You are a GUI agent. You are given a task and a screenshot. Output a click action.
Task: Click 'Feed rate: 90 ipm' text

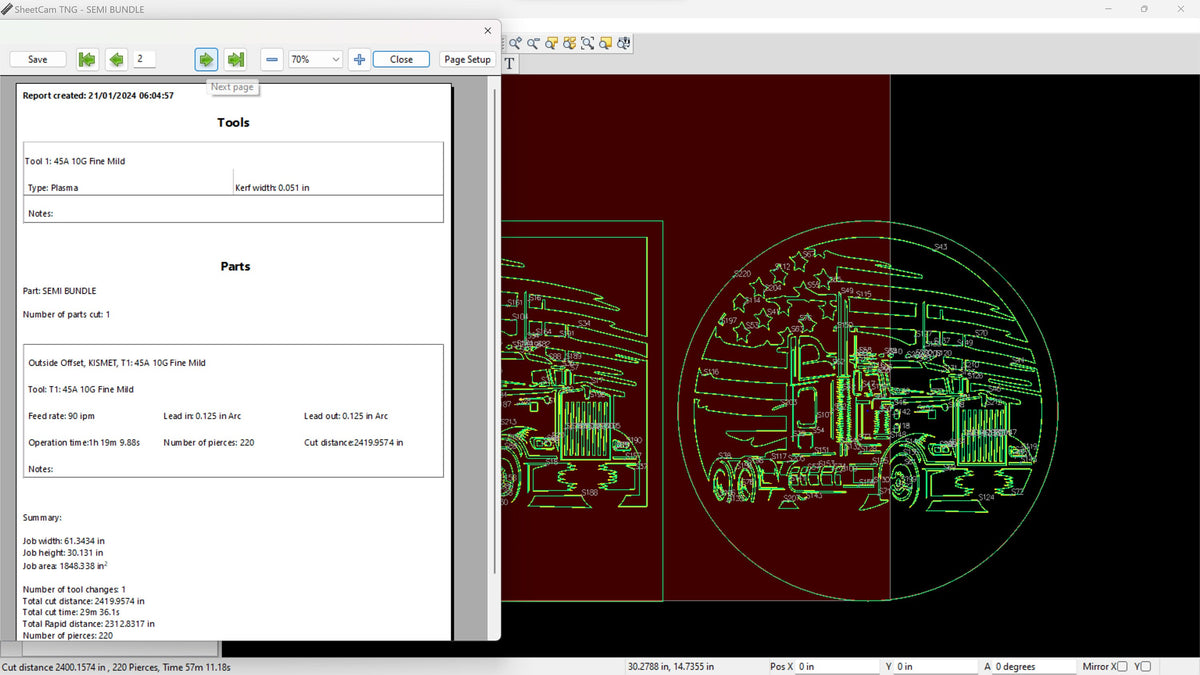pos(62,416)
